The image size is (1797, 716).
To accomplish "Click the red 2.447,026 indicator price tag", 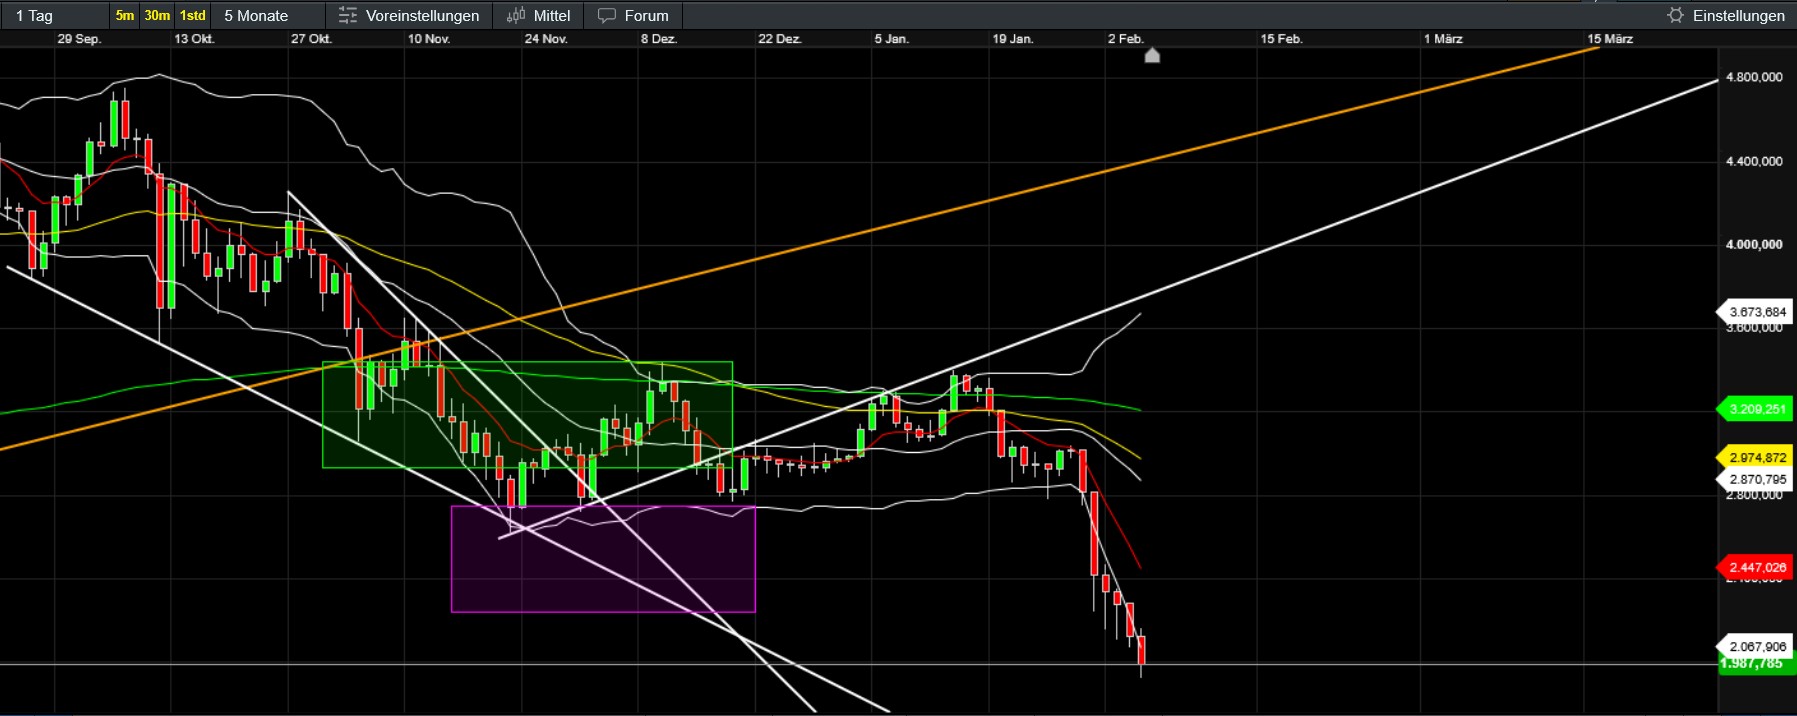I will [1757, 567].
